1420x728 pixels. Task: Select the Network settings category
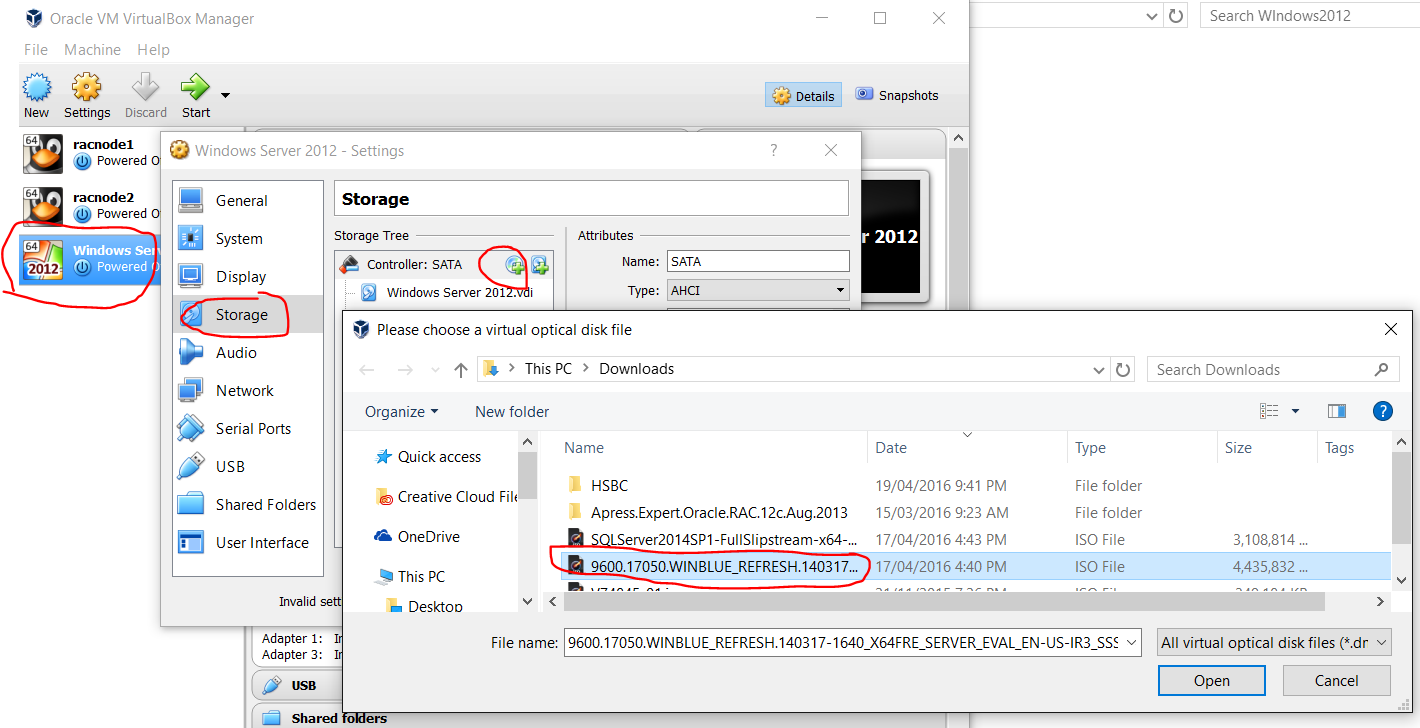(244, 391)
